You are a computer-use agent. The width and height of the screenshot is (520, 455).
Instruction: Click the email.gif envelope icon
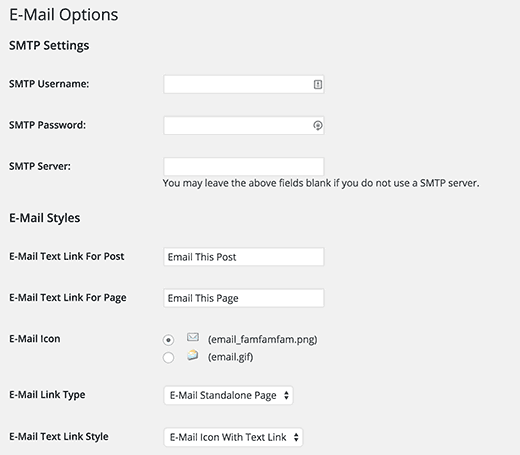193,355
